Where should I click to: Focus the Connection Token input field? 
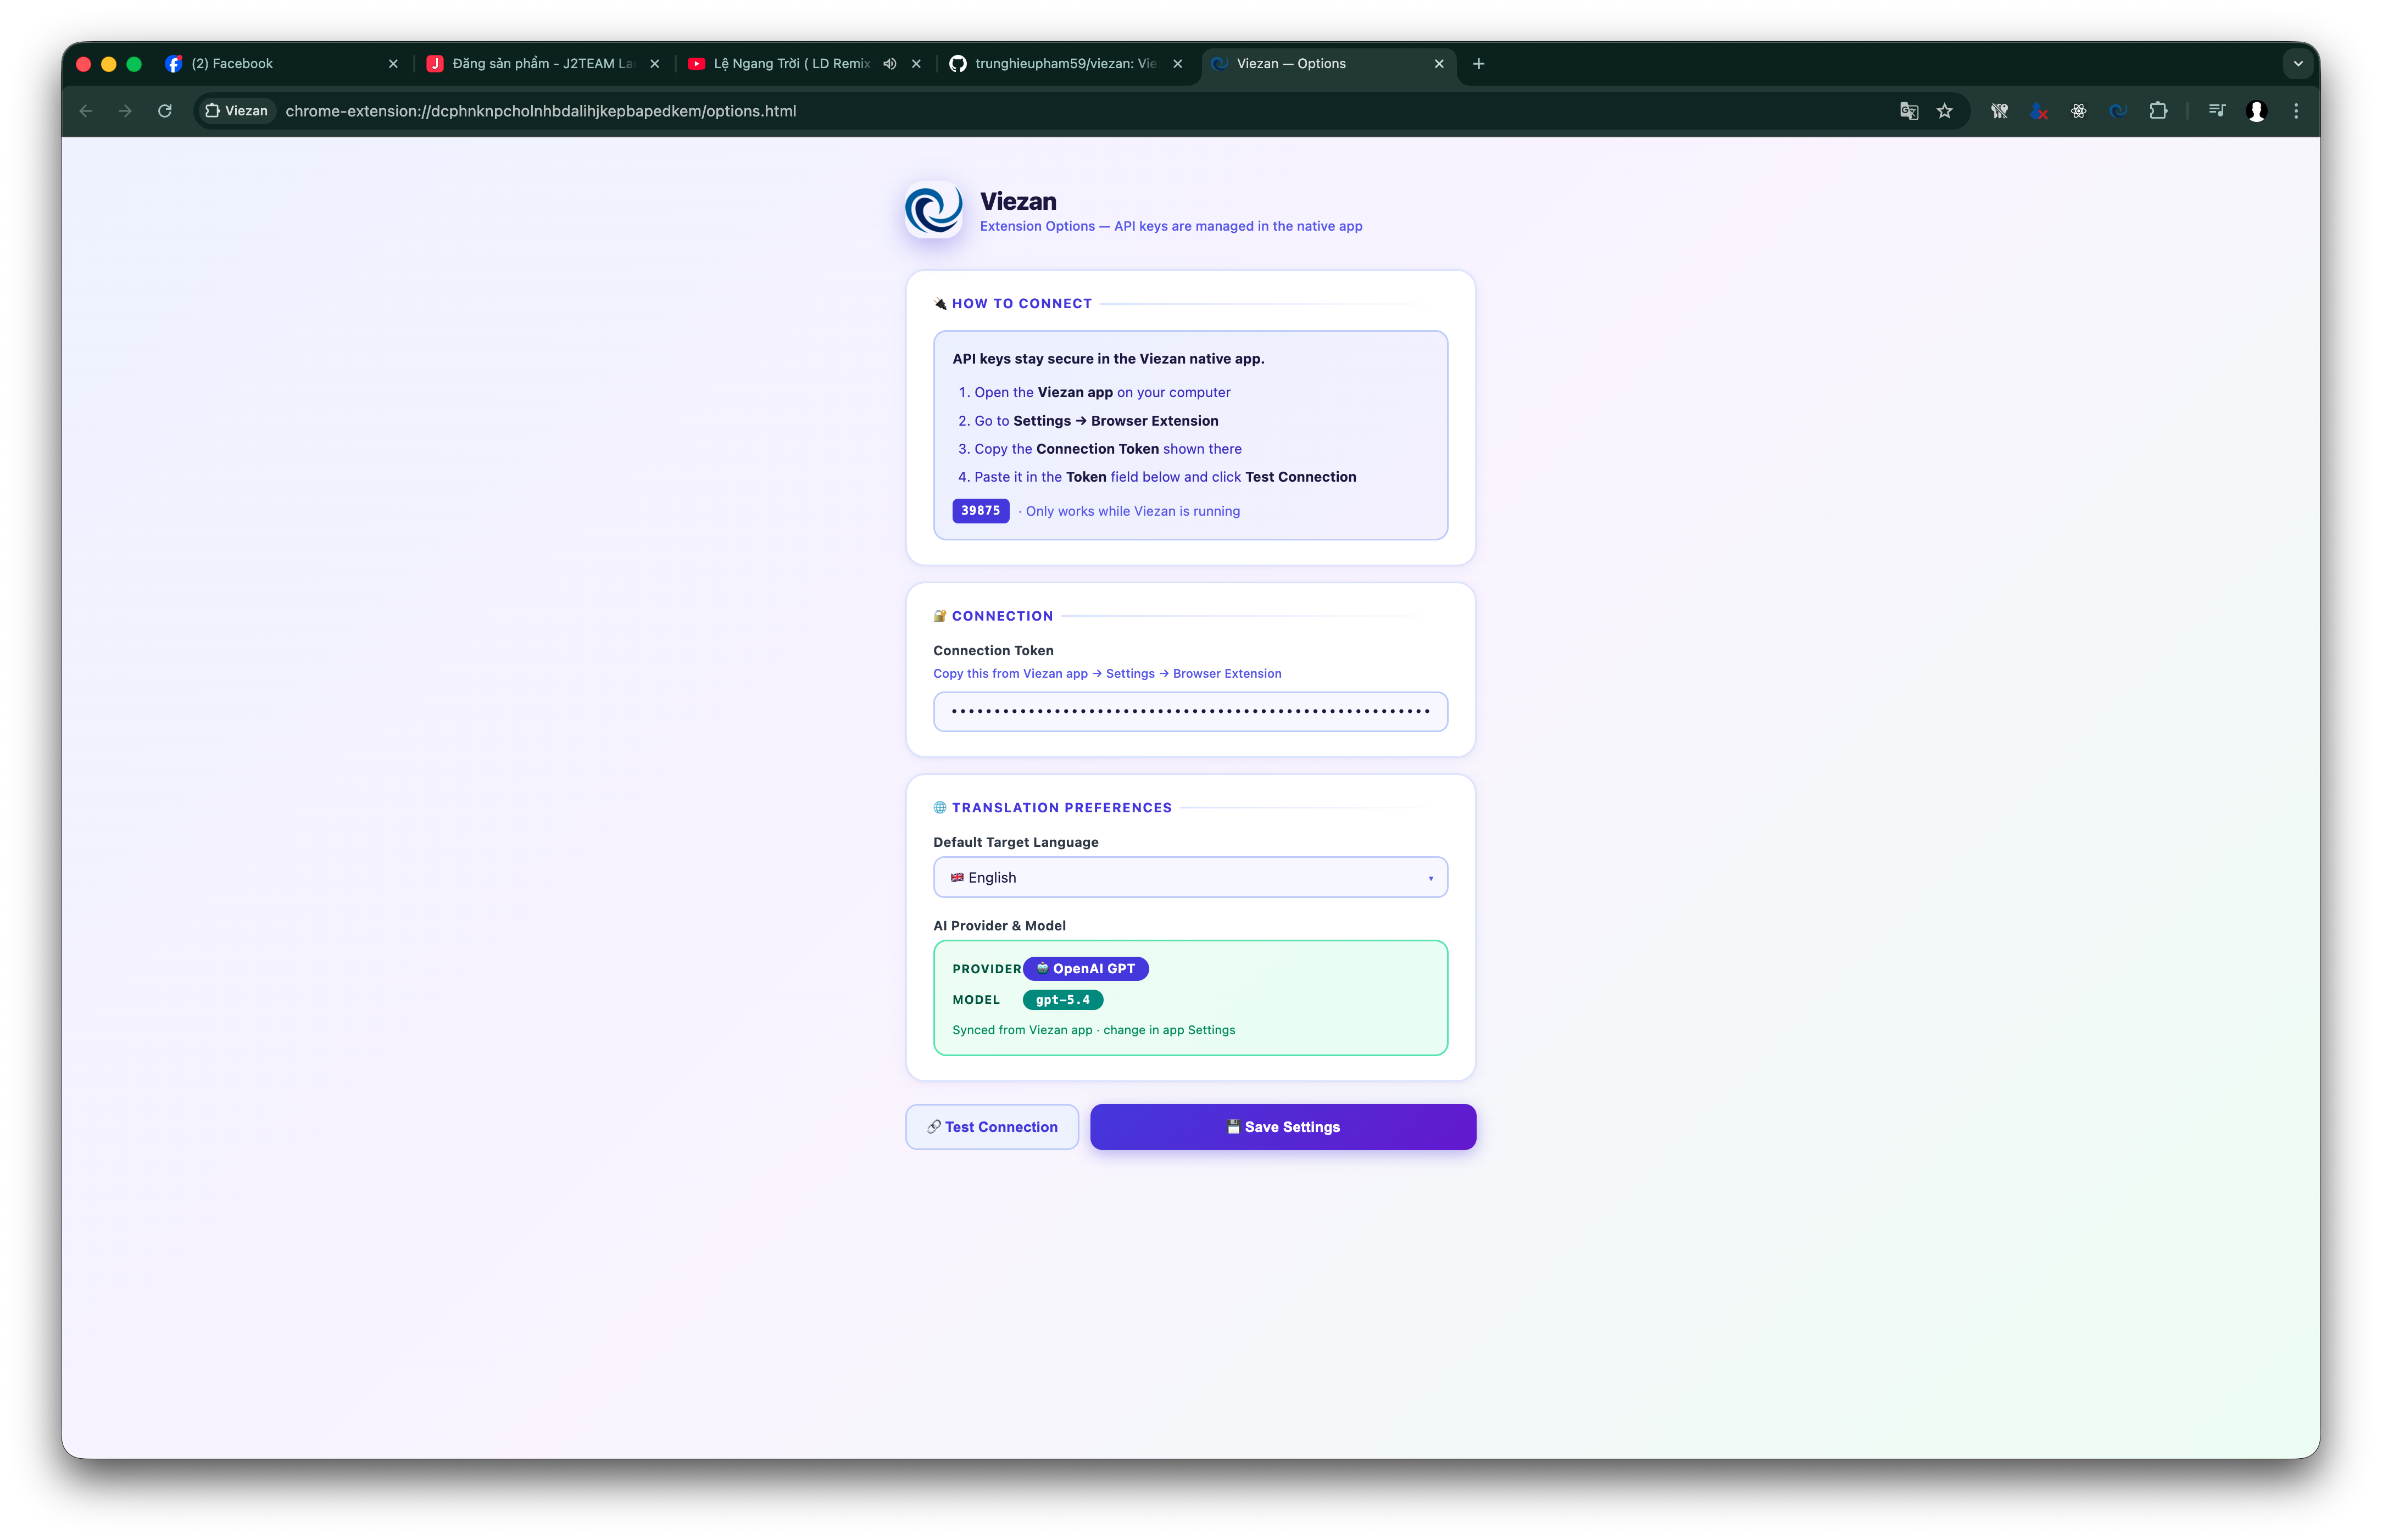(1190, 711)
